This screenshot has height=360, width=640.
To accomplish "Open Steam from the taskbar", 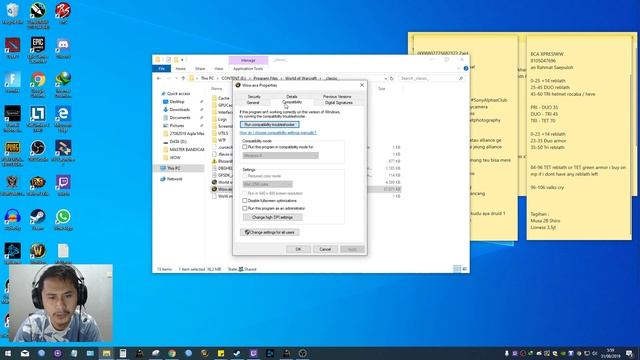I will pos(237,353).
